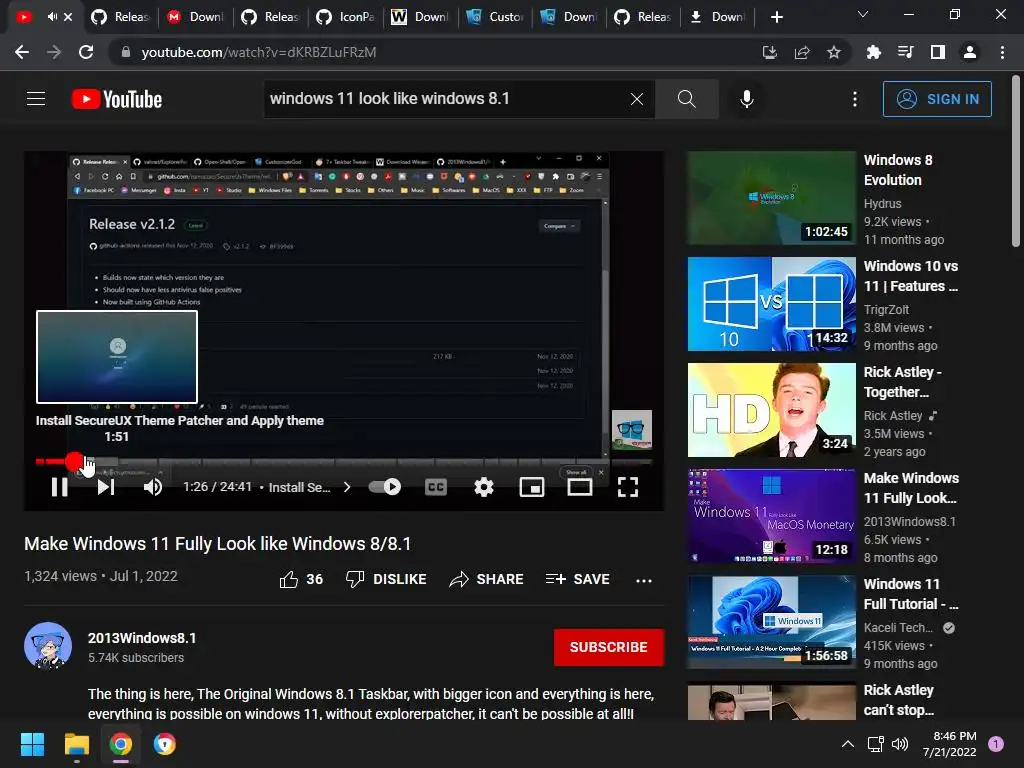
Task: Toggle Chrome side panel
Action: [938, 52]
